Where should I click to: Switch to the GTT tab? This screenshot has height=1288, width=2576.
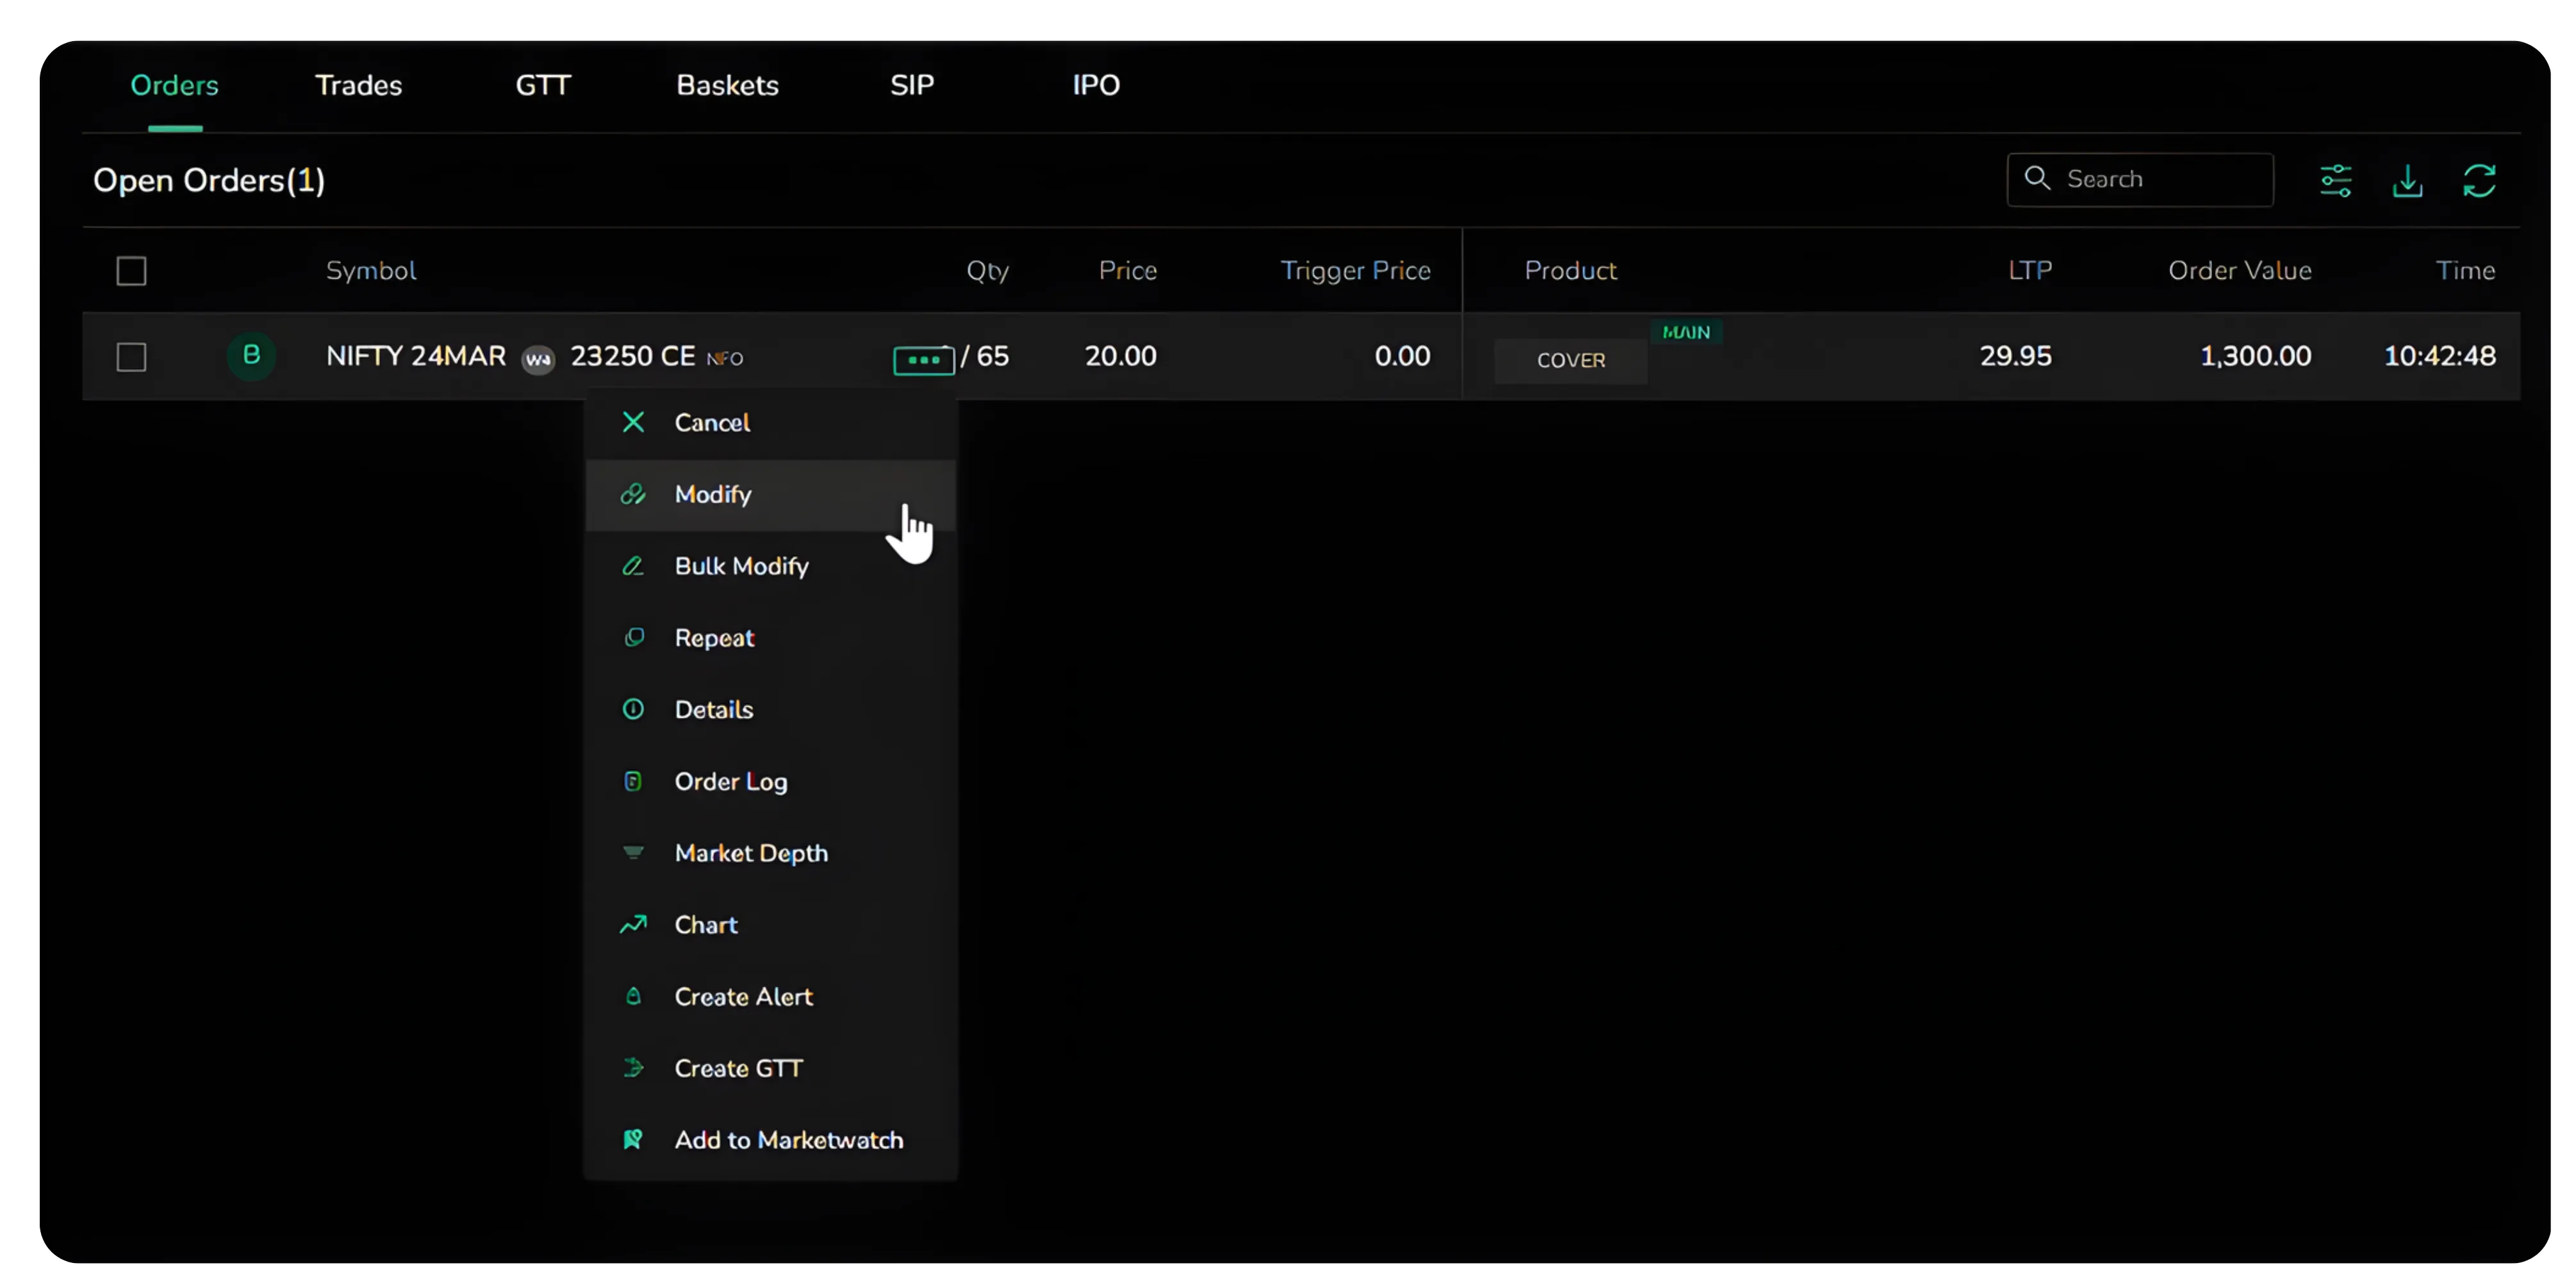tap(542, 85)
